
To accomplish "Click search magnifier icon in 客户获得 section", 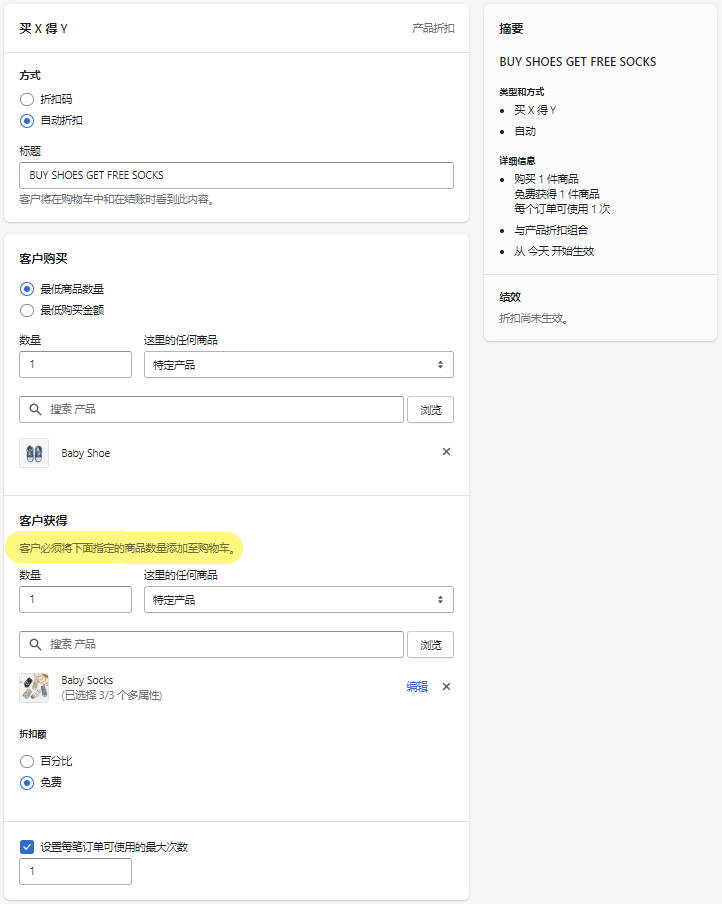I will 35,645.
